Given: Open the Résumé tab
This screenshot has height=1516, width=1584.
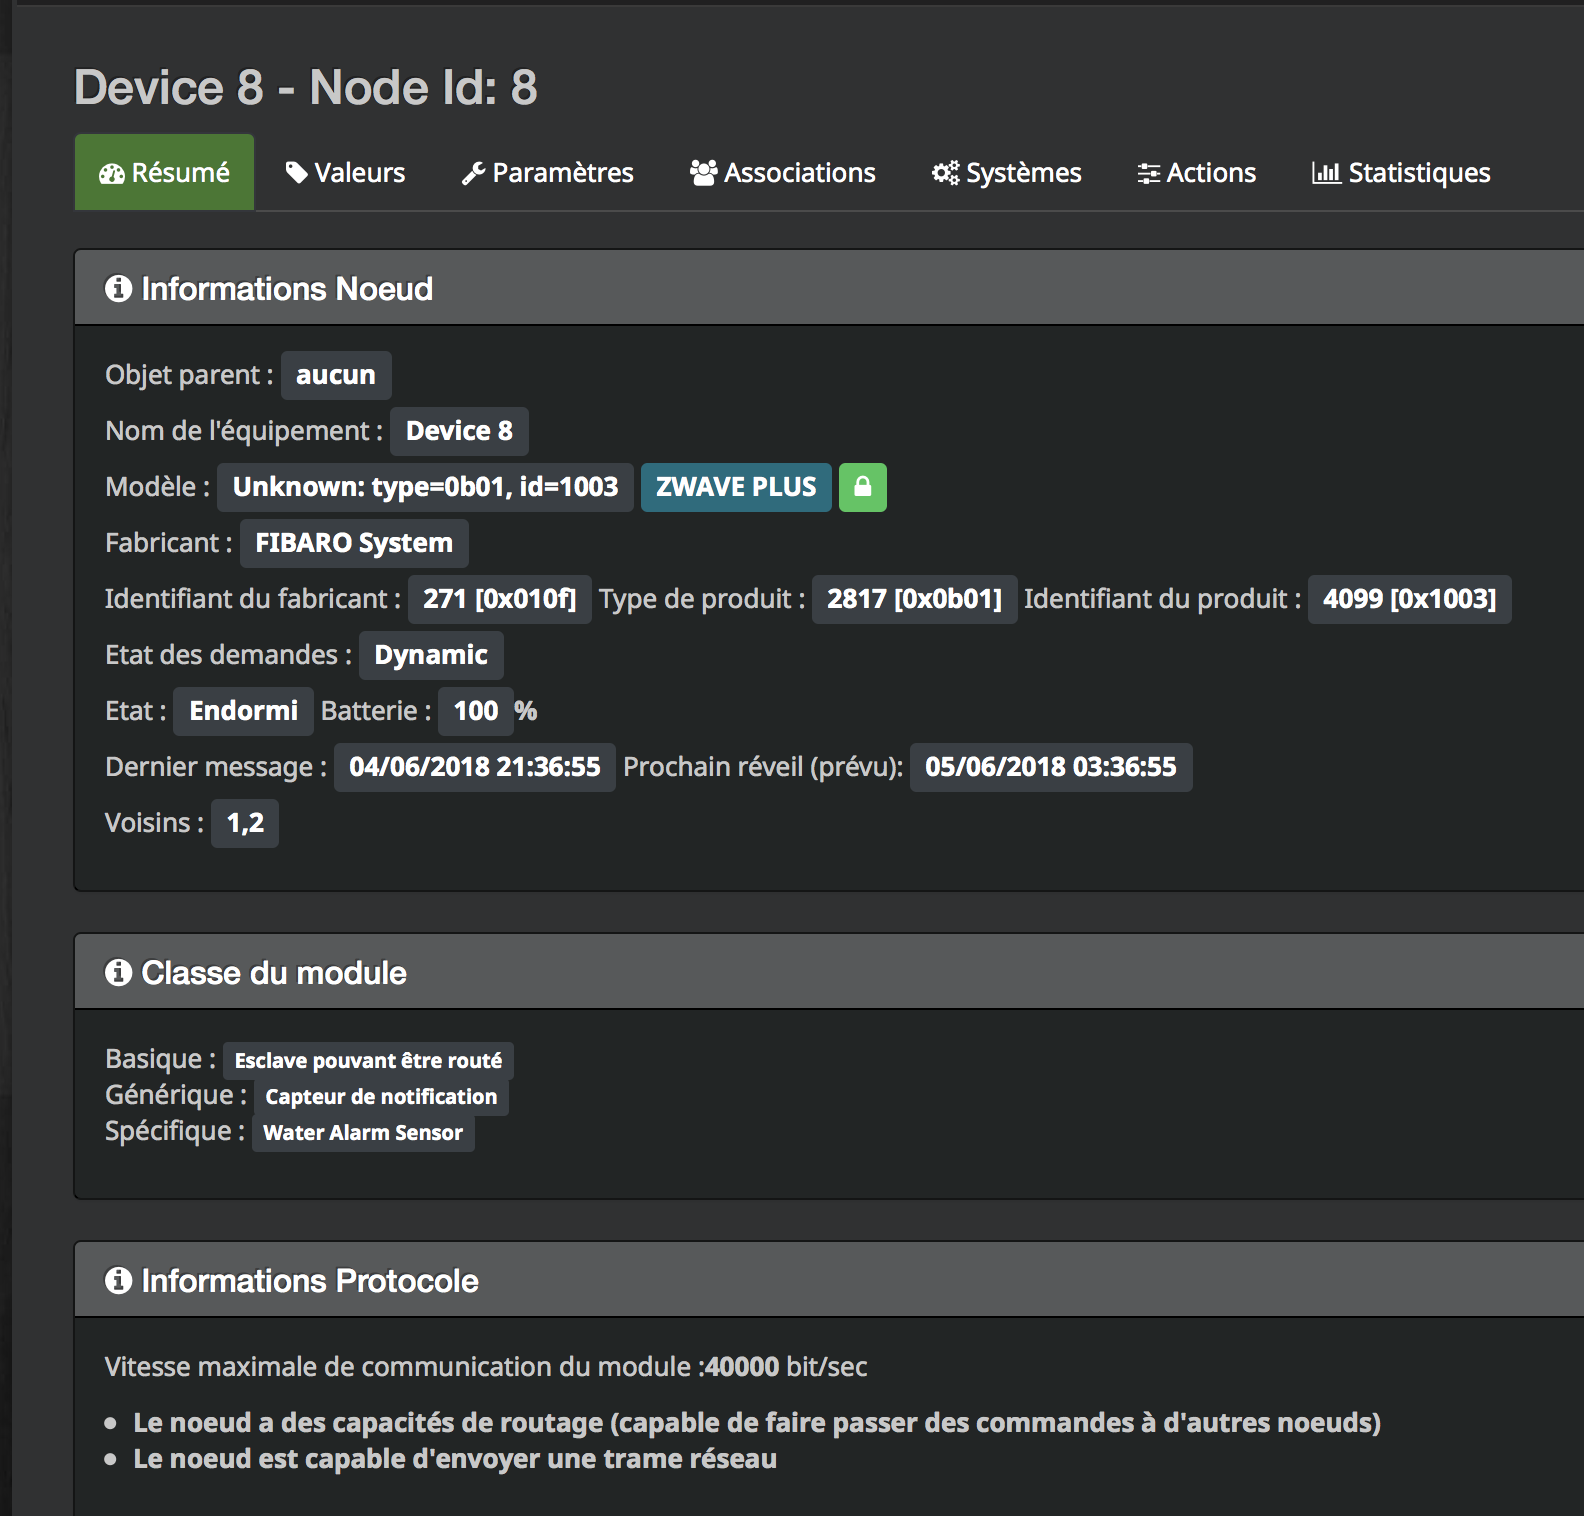Looking at the screenshot, I should click(164, 172).
